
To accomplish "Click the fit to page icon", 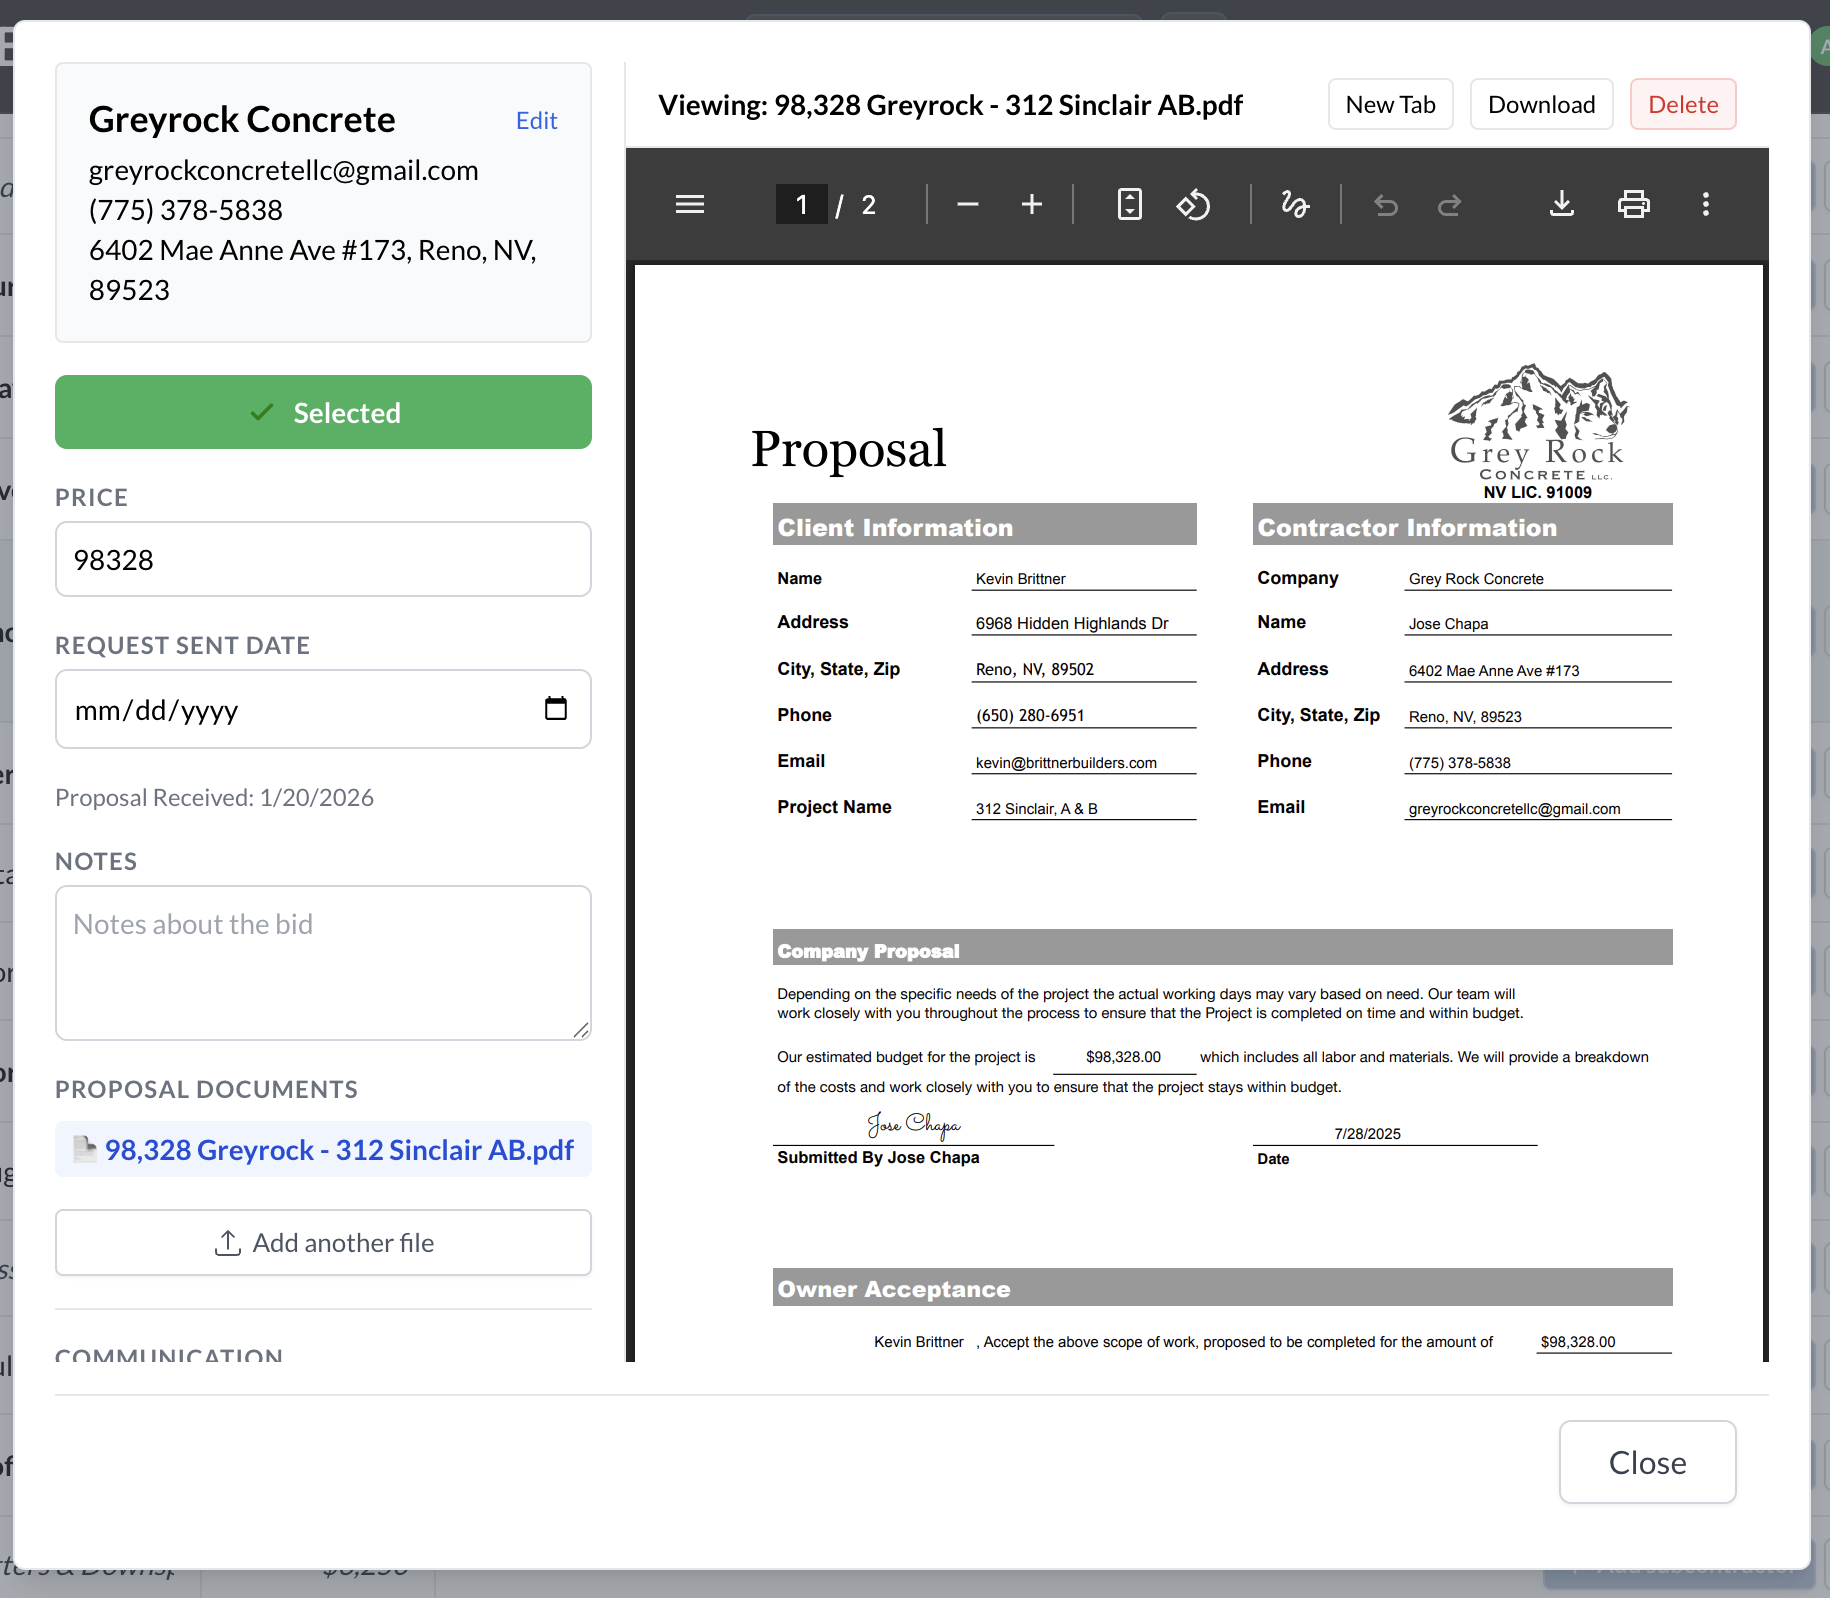I will click(1129, 205).
